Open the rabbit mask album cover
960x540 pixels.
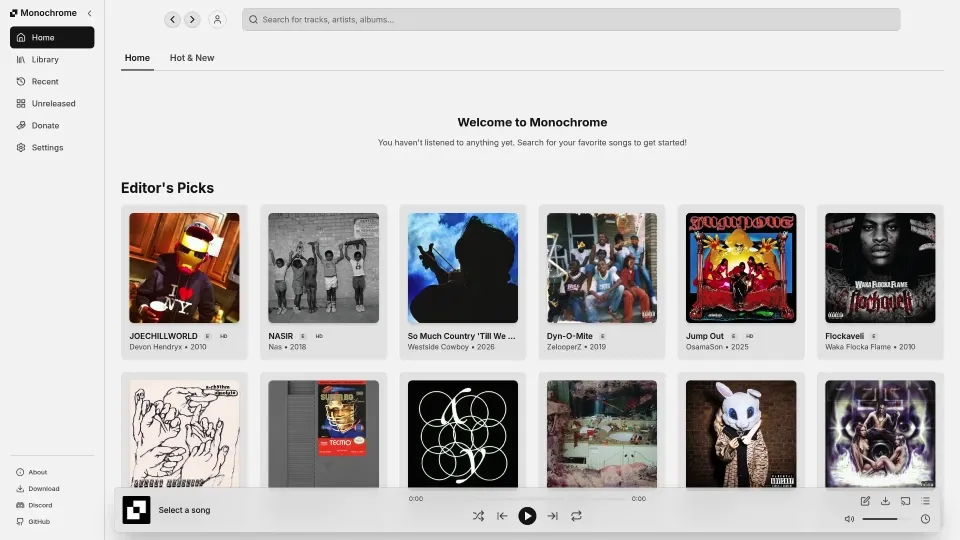point(741,433)
